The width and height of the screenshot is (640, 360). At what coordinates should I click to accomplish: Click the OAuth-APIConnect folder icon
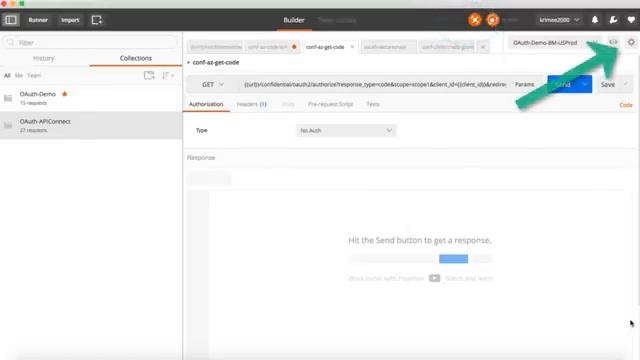8,125
